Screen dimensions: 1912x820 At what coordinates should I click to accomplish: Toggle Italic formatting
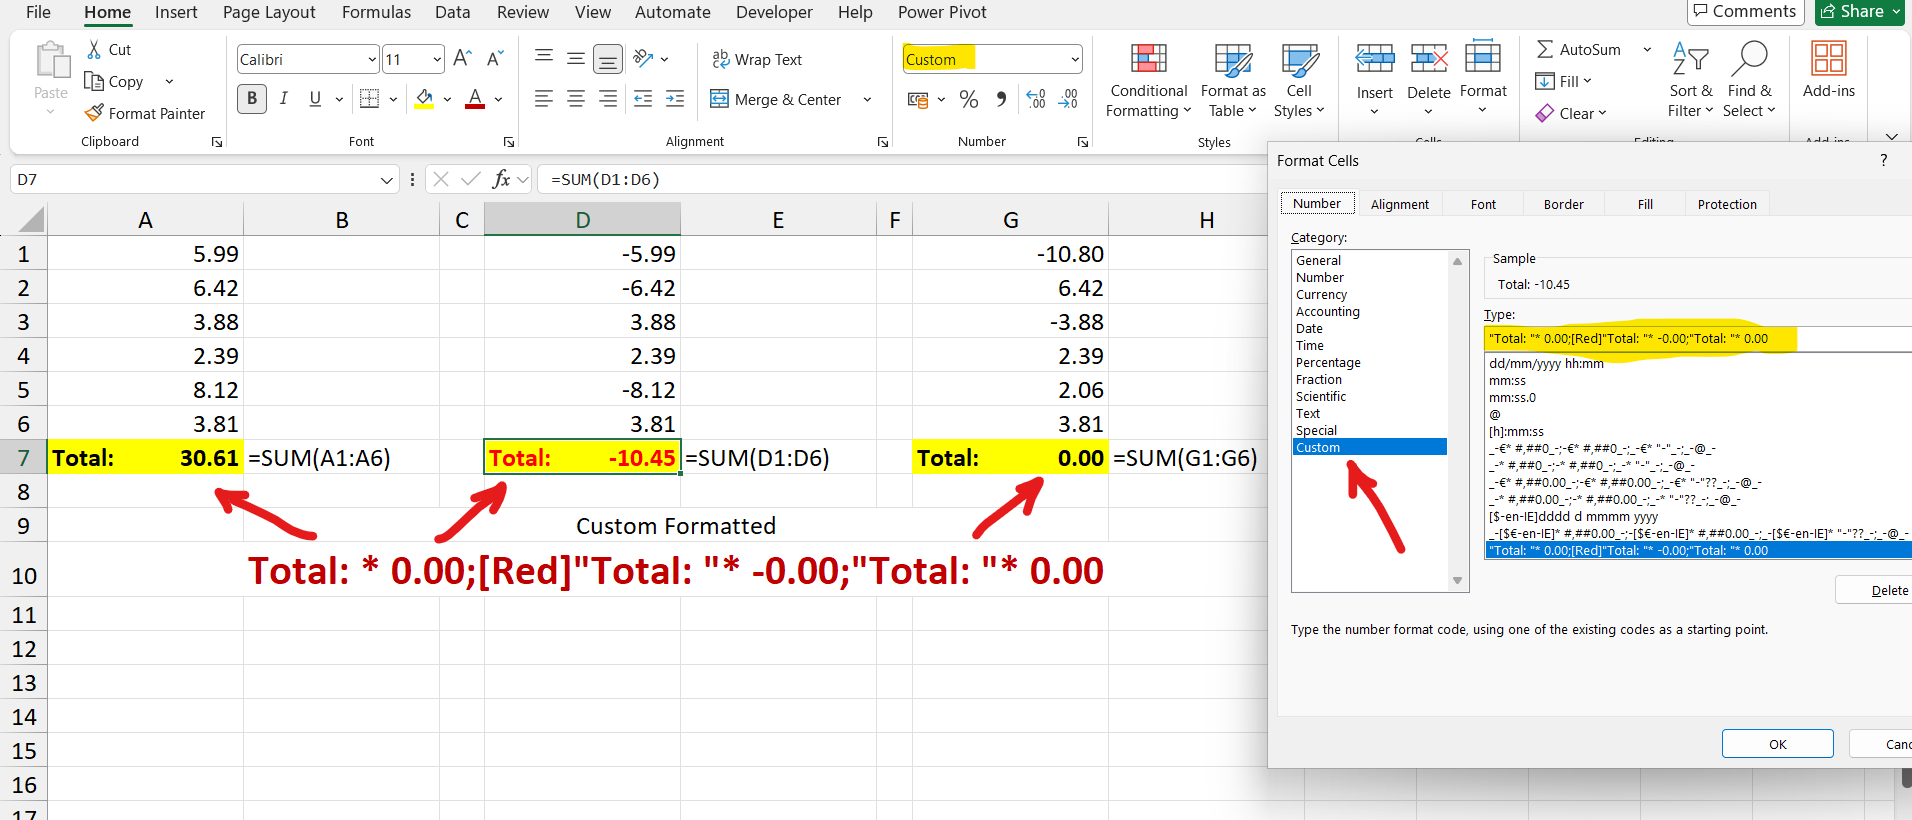pos(284,98)
